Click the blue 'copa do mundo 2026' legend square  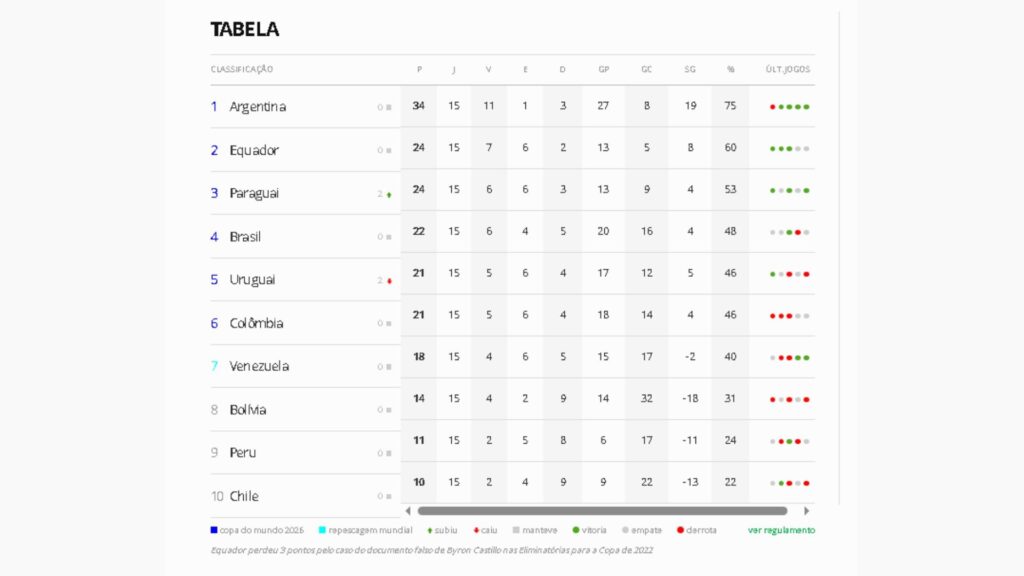click(214, 530)
